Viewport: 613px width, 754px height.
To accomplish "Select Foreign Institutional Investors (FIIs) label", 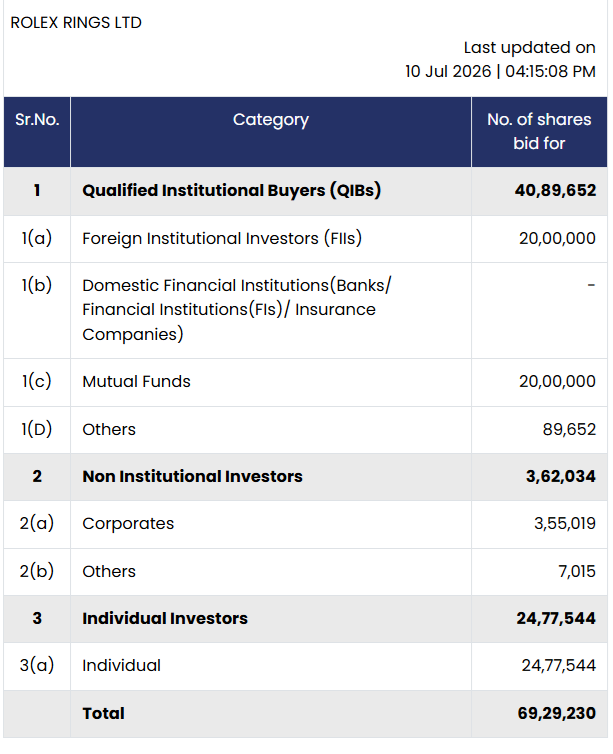I will coord(222,239).
